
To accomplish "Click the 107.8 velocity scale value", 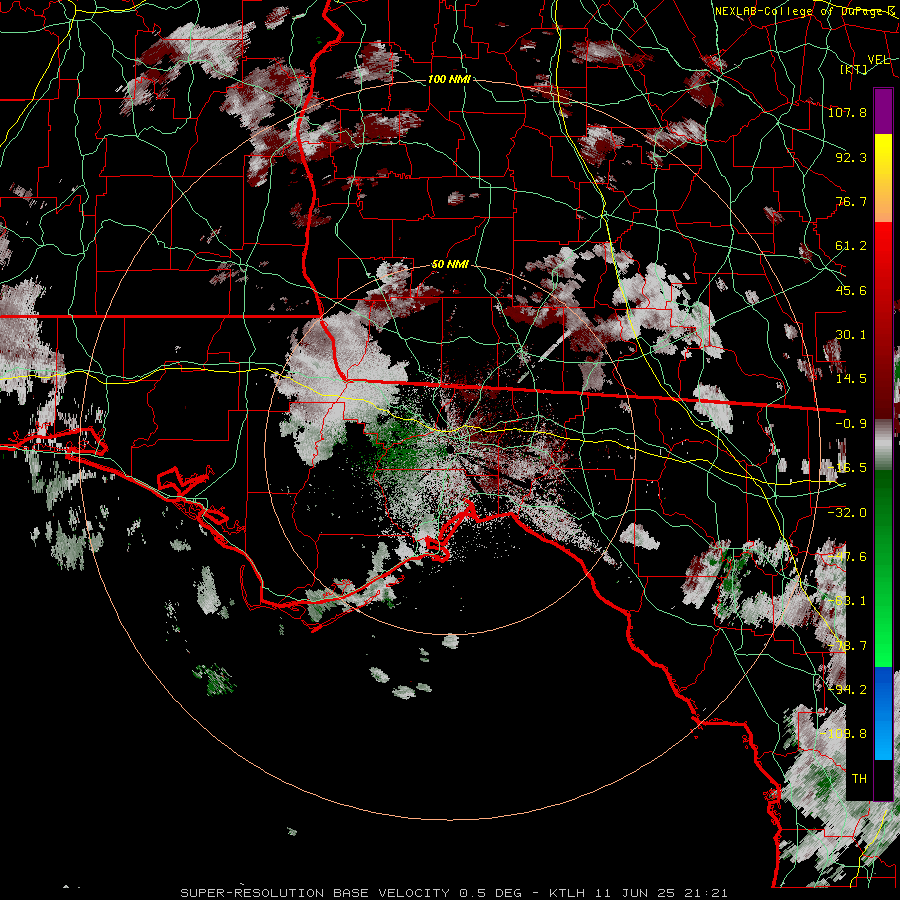I will [x=847, y=112].
